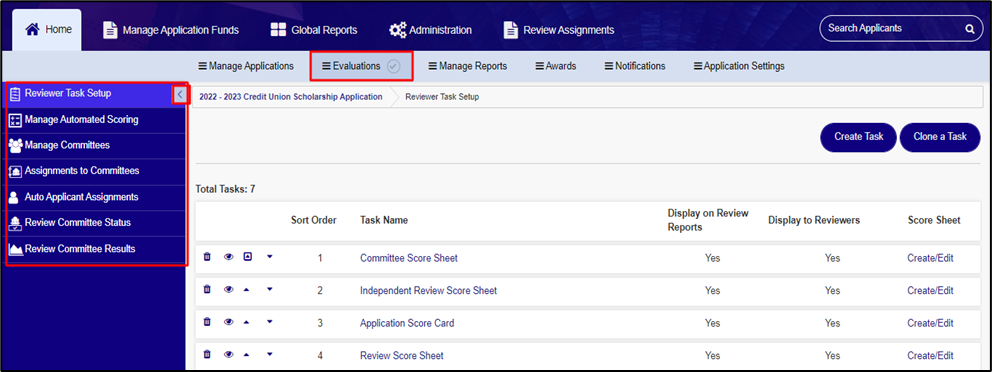Click the boxed up-arrow icon on Committee Score Sheet
This screenshot has height=372, width=992.
click(x=247, y=257)
